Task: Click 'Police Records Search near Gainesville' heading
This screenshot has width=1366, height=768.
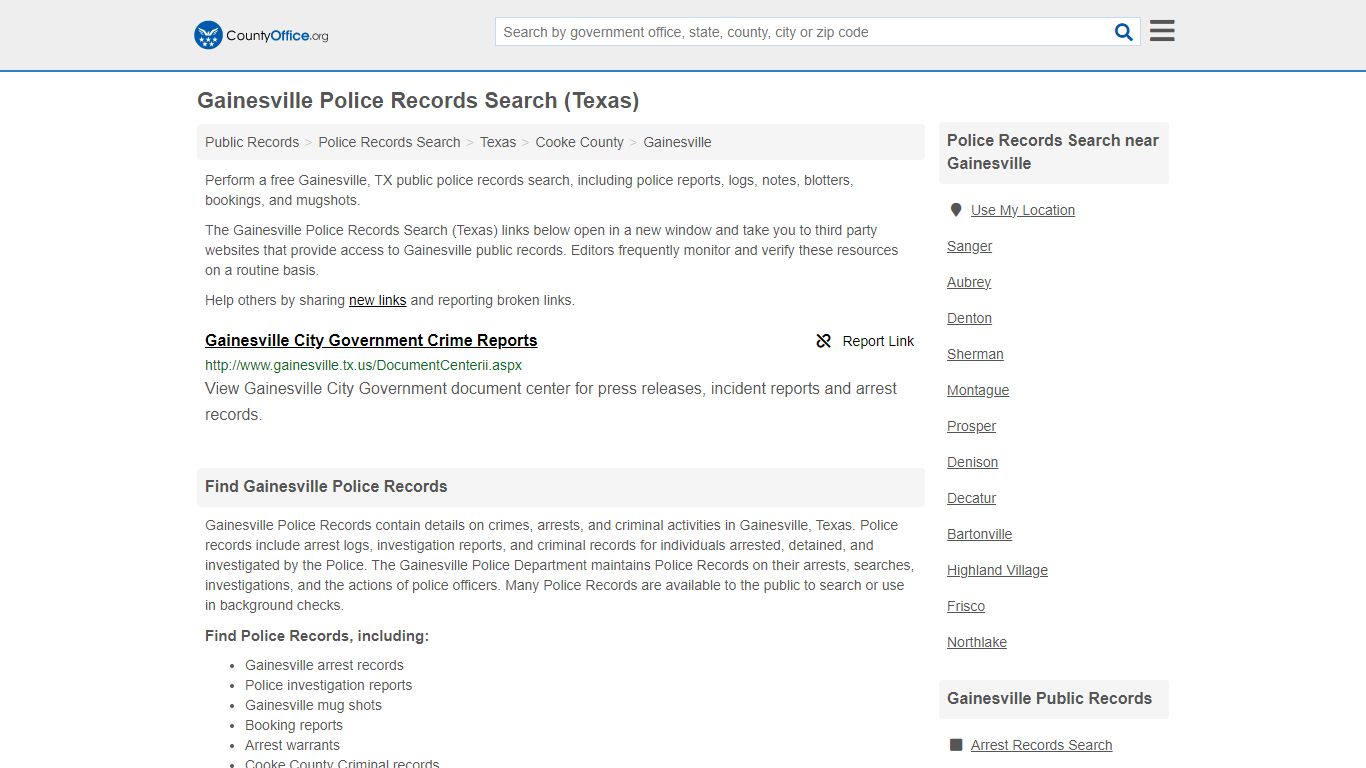Action: pyautogui.click(x=1053, y=152)
